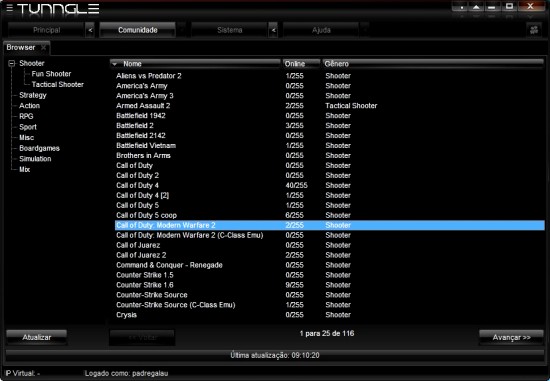Click the Logado como: padregalau status
550x381 pixels.
point(126,373)
